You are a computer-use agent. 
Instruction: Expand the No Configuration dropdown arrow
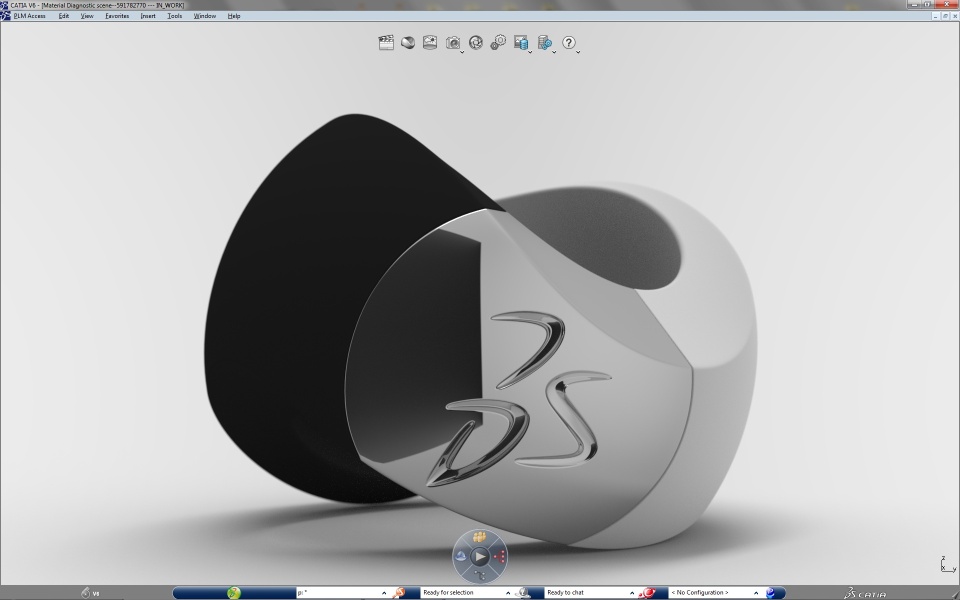pos(756,593)
